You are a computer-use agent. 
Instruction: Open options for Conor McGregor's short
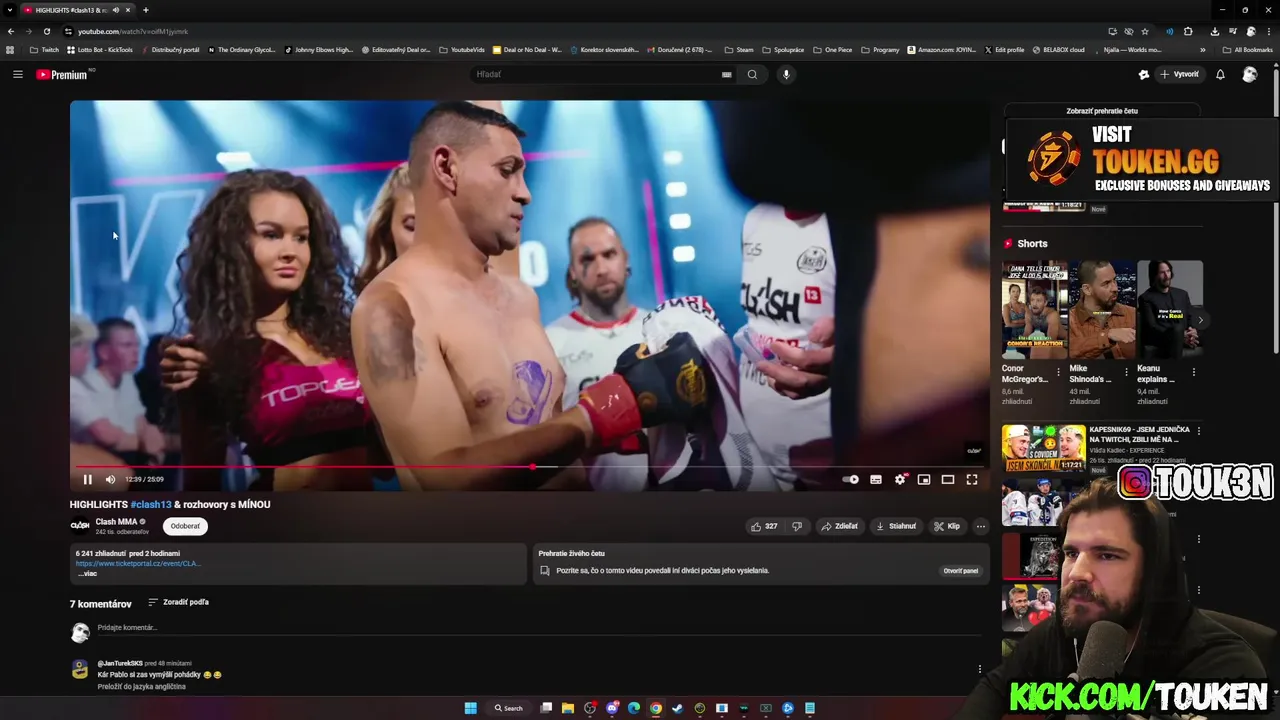pyautogui.click(x=1059, y=372)
